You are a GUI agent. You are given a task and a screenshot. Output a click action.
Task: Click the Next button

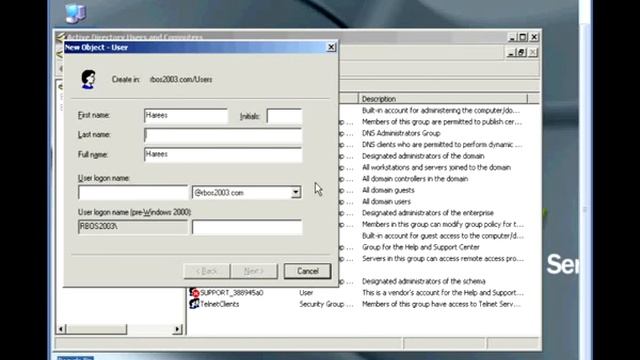click(254, 271)
